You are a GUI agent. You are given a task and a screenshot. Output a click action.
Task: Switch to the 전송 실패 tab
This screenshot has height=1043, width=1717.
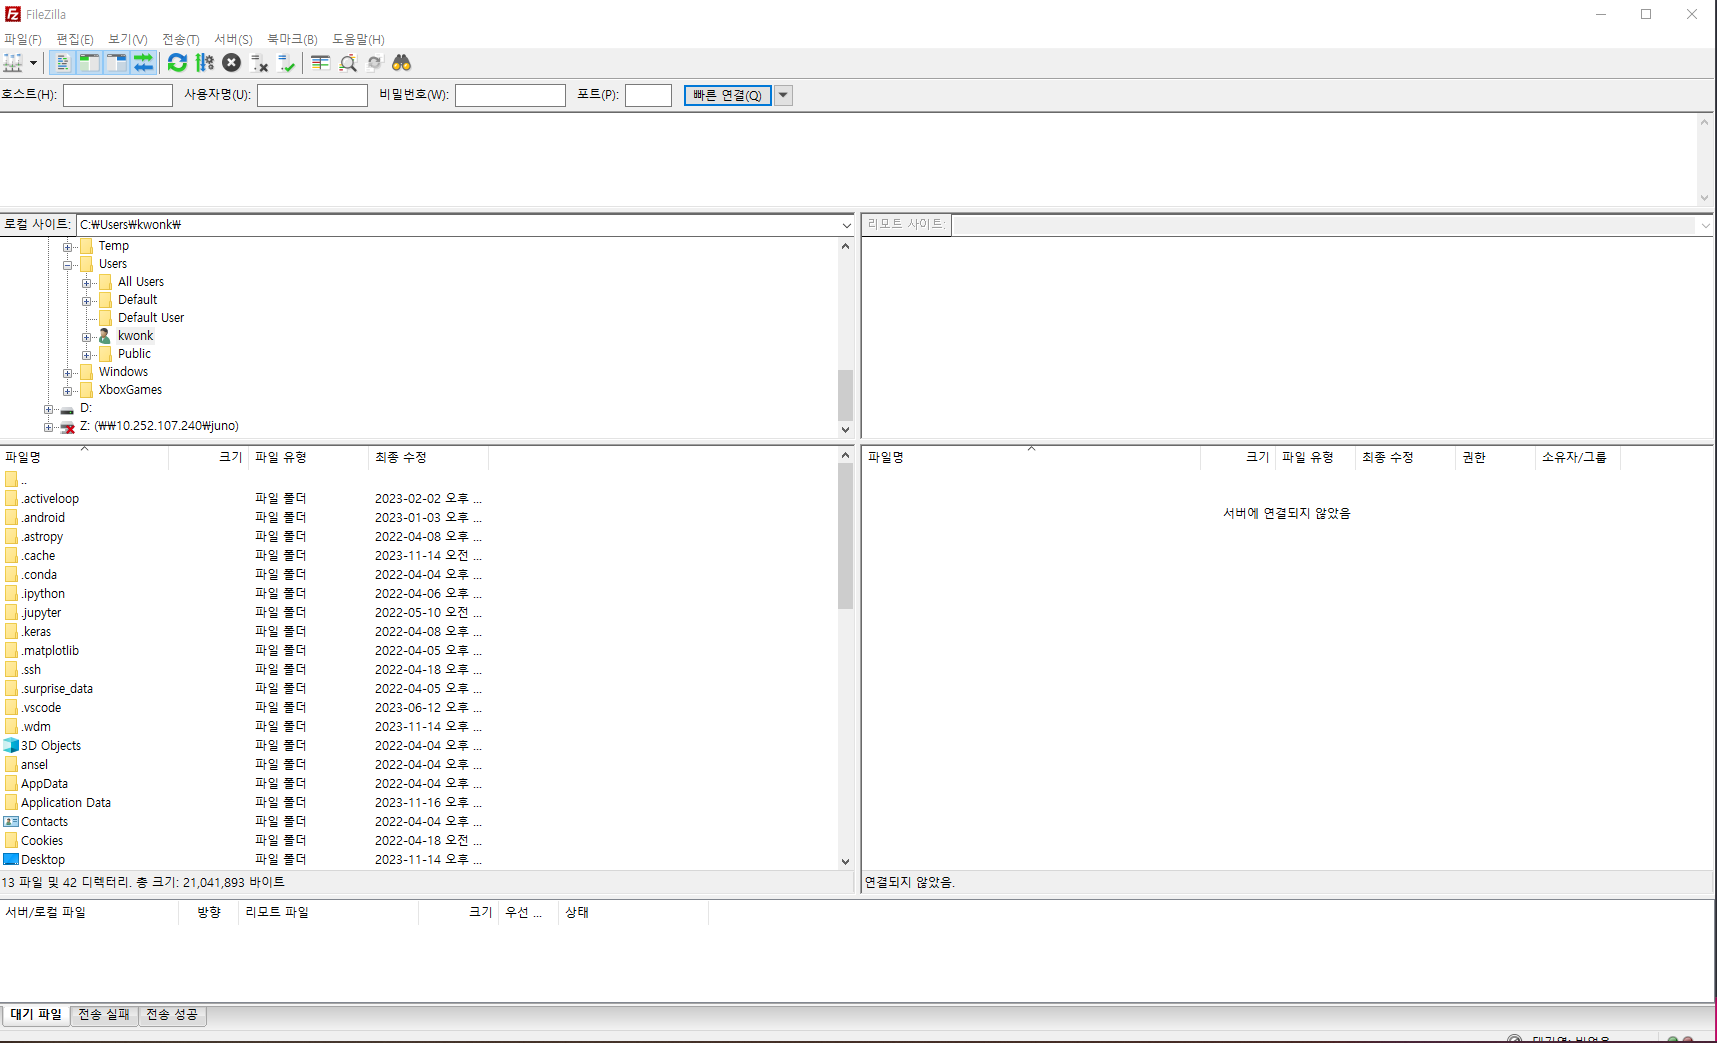point(104,1015)
